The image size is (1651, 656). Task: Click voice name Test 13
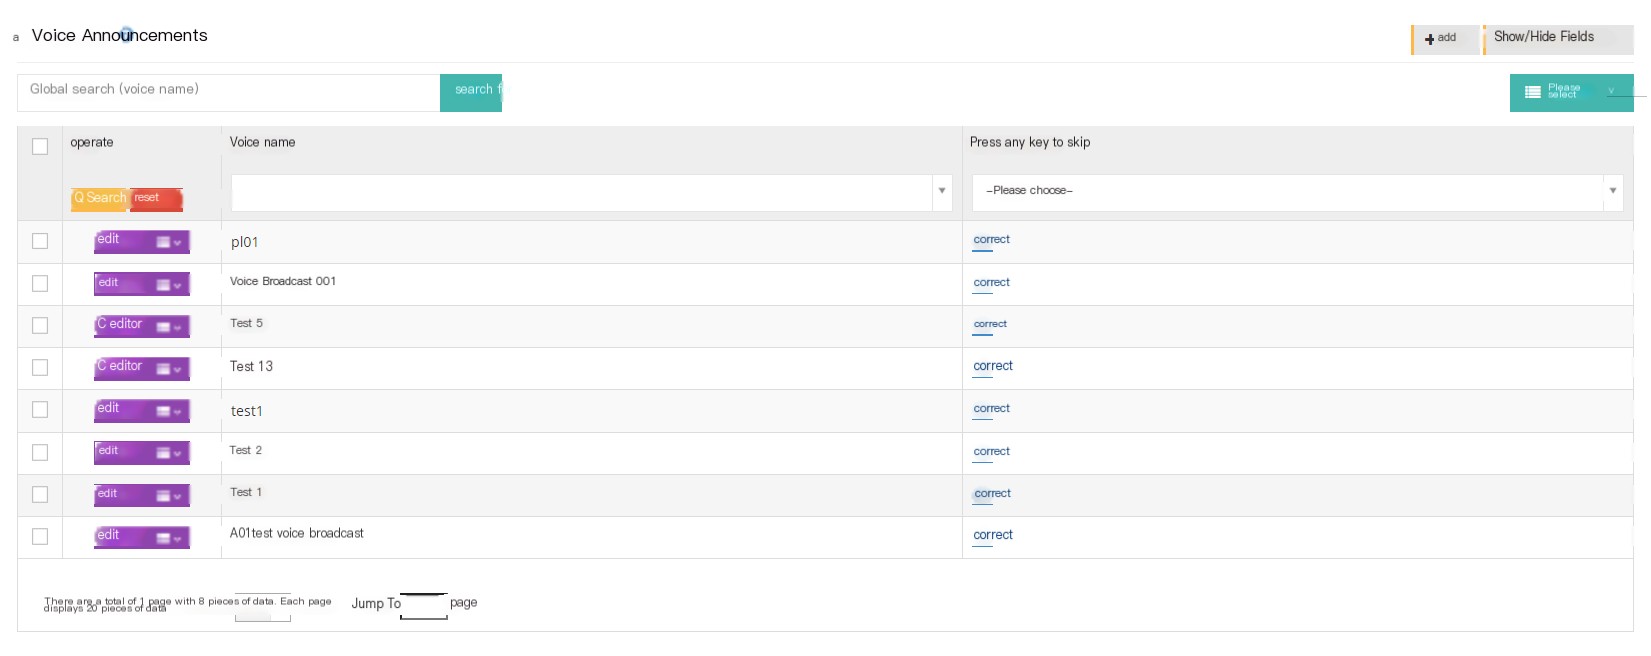[251, 367]
